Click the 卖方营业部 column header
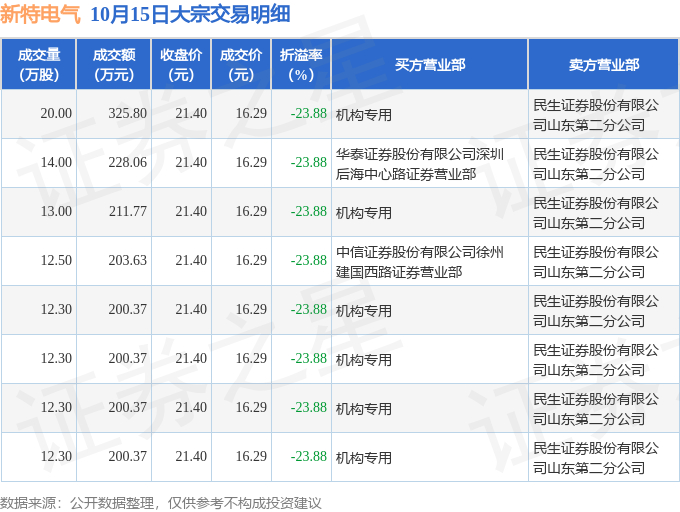Screen dimensions: 680x512 (x=604, y=65)
